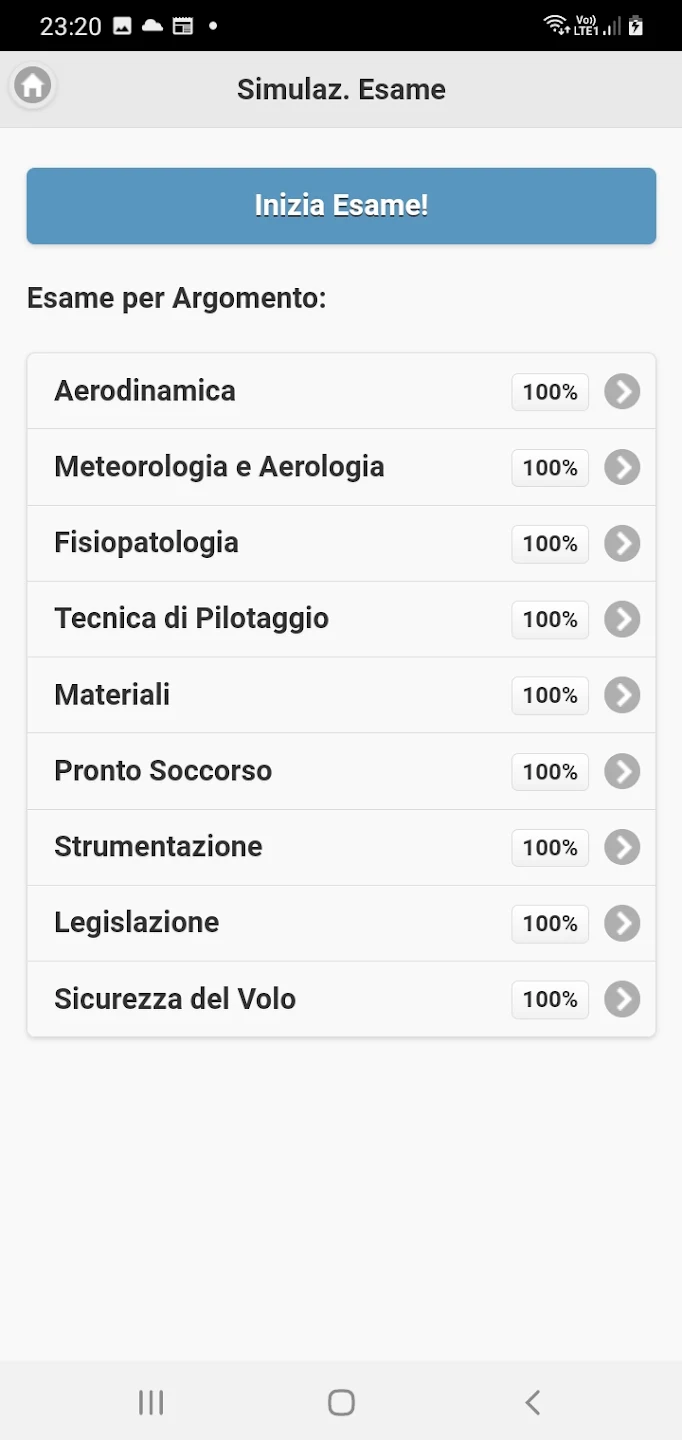The height and width of the screenshot is (1440, 682).
Task: Tap the arrow next to Fisiopatologia
Action: coord(621,543)
